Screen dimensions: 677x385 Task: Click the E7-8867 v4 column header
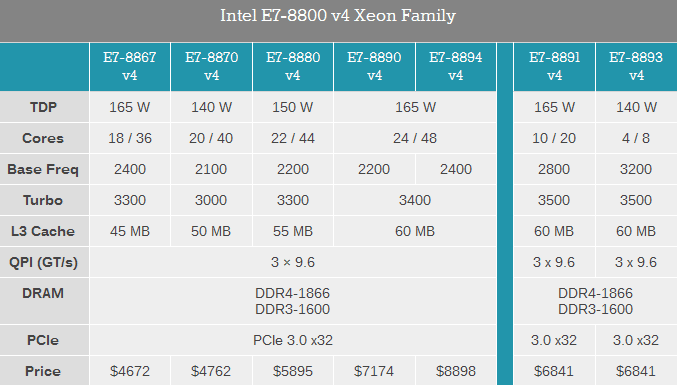[x=130, y=66]
